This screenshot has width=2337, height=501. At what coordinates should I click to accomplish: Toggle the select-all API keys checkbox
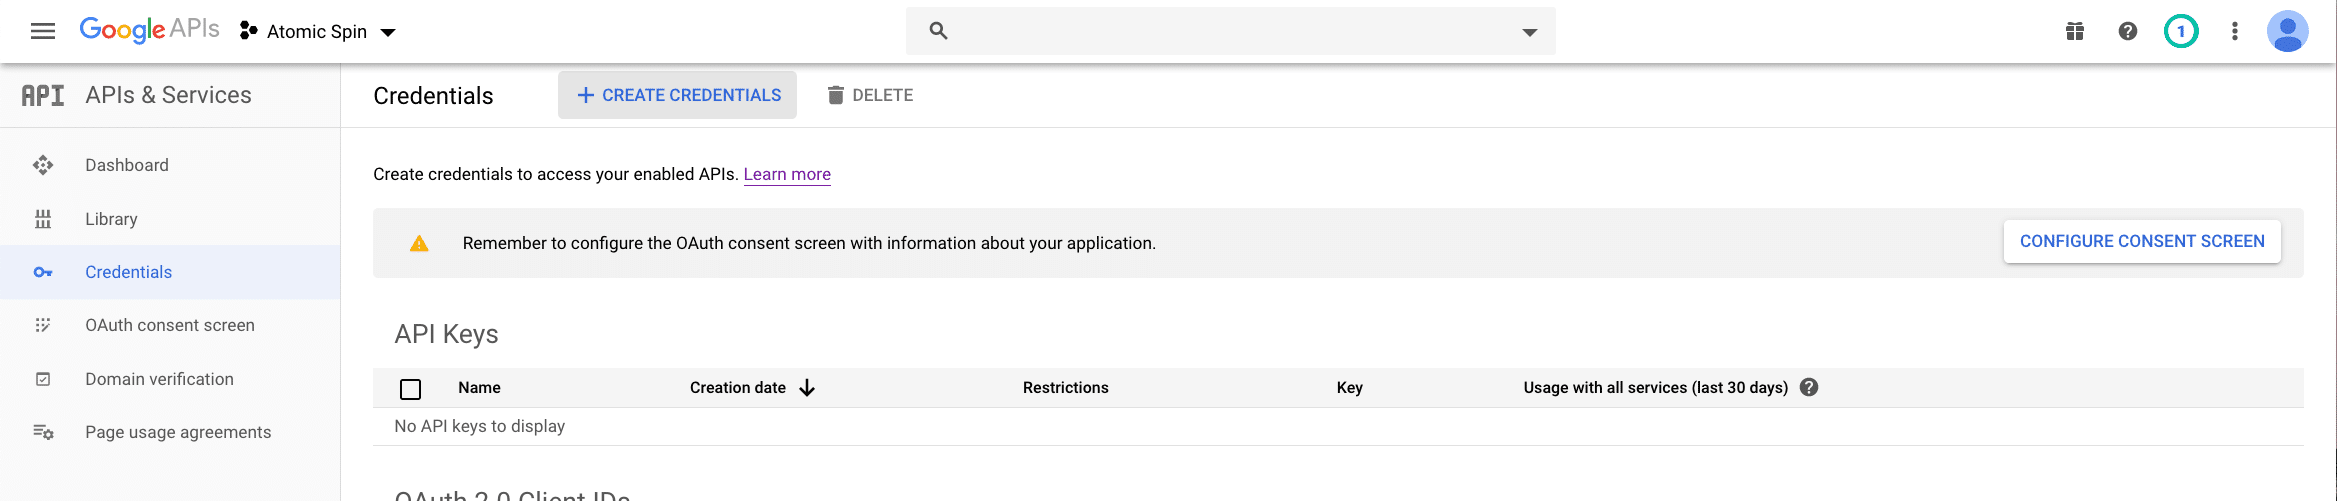pyautogui.click(x=410, y=389)
